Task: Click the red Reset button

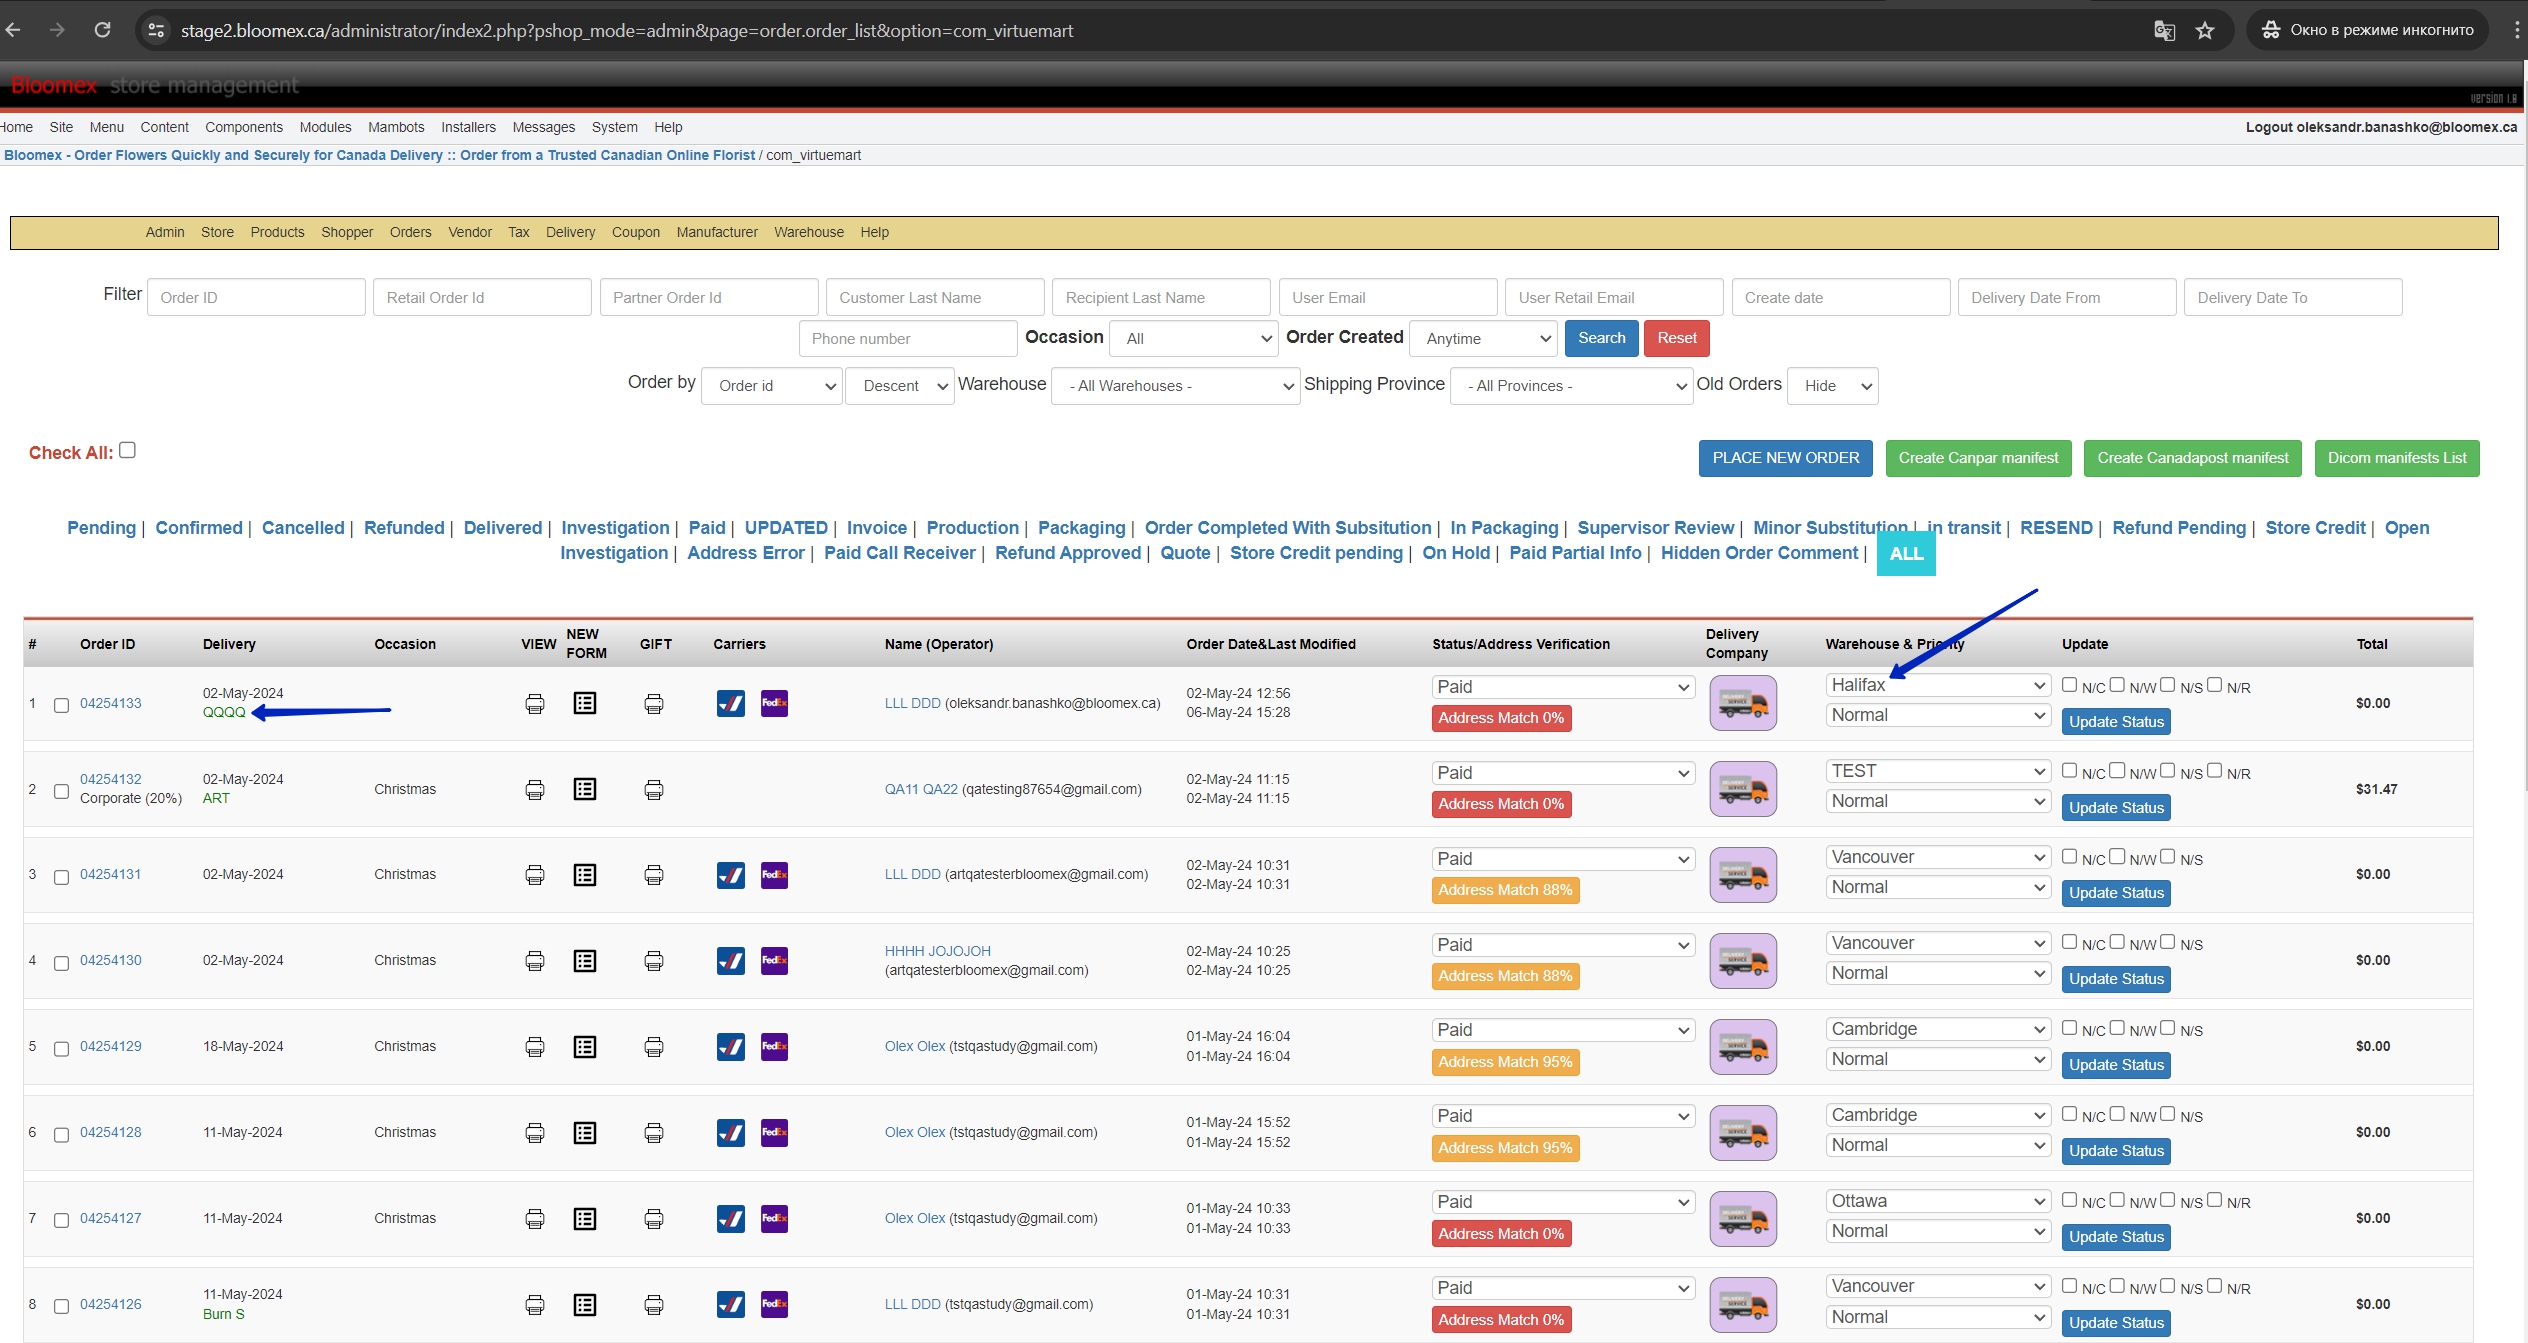Action: pos(1676,338)
